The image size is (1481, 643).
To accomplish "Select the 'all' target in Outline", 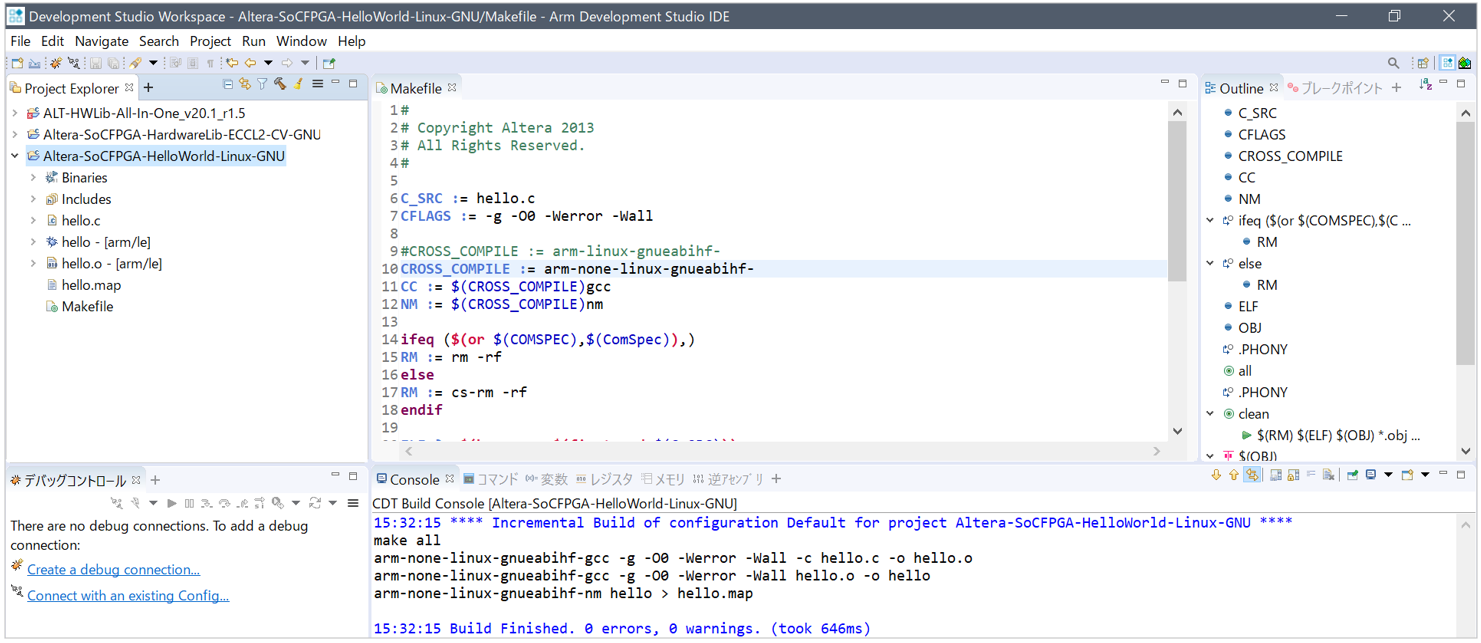I will click(1245, 371).
